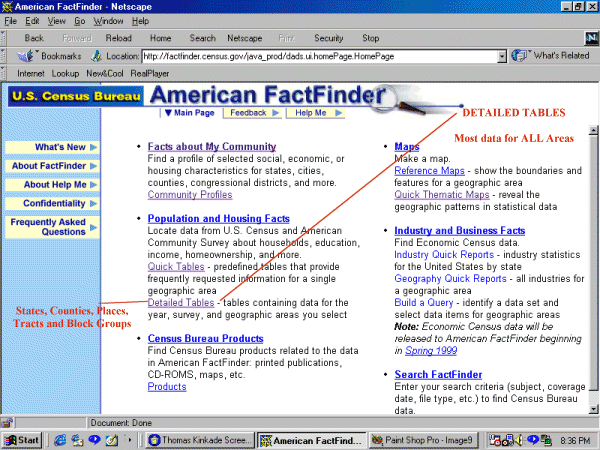Click the Location URL address field

click(318, 56)
